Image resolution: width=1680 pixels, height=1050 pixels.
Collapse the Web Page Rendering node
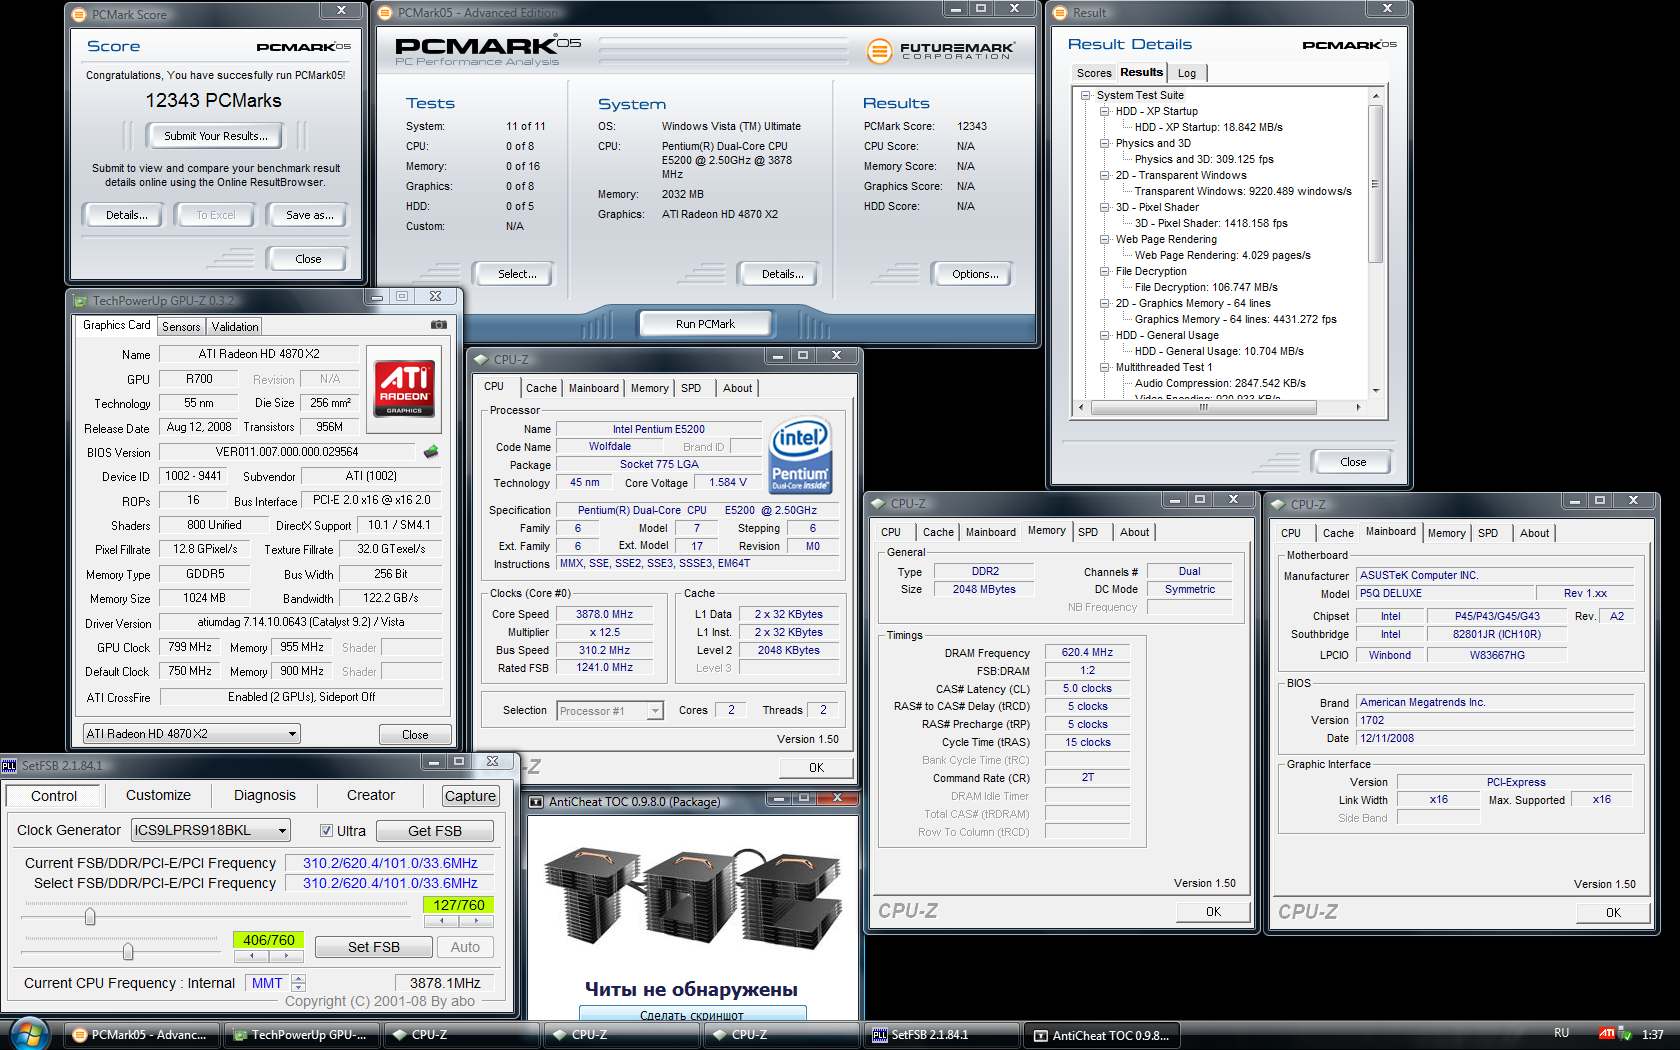(x=1105, y=240)
